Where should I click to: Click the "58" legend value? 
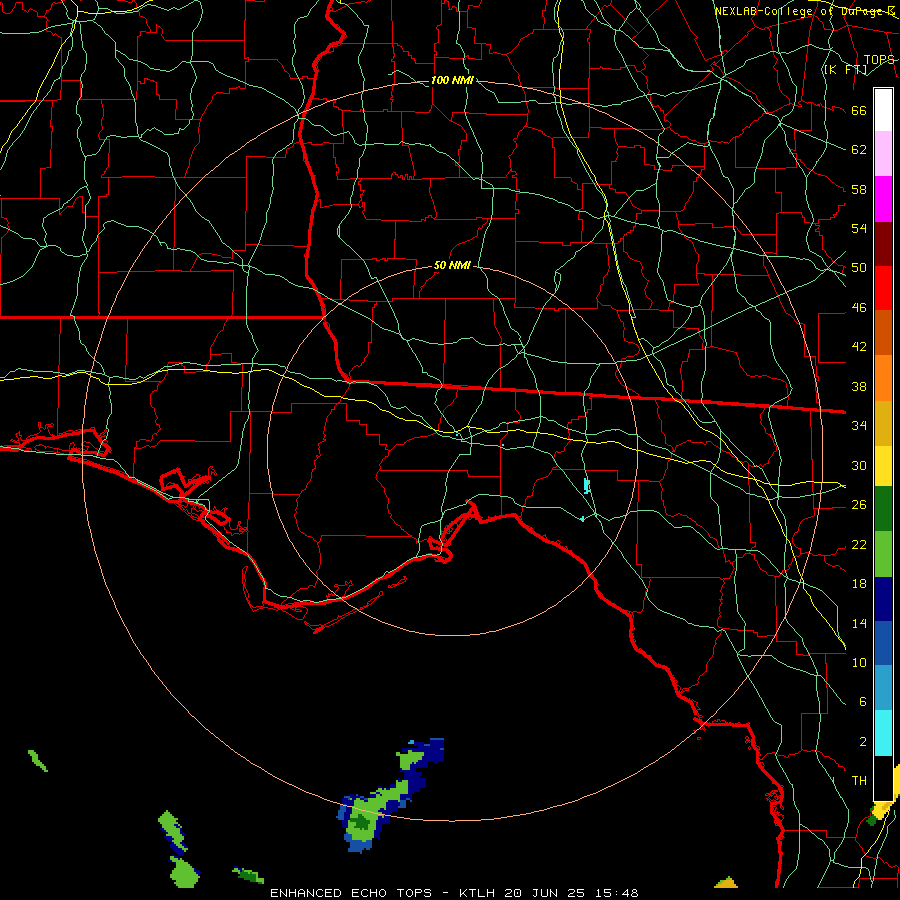859,189
